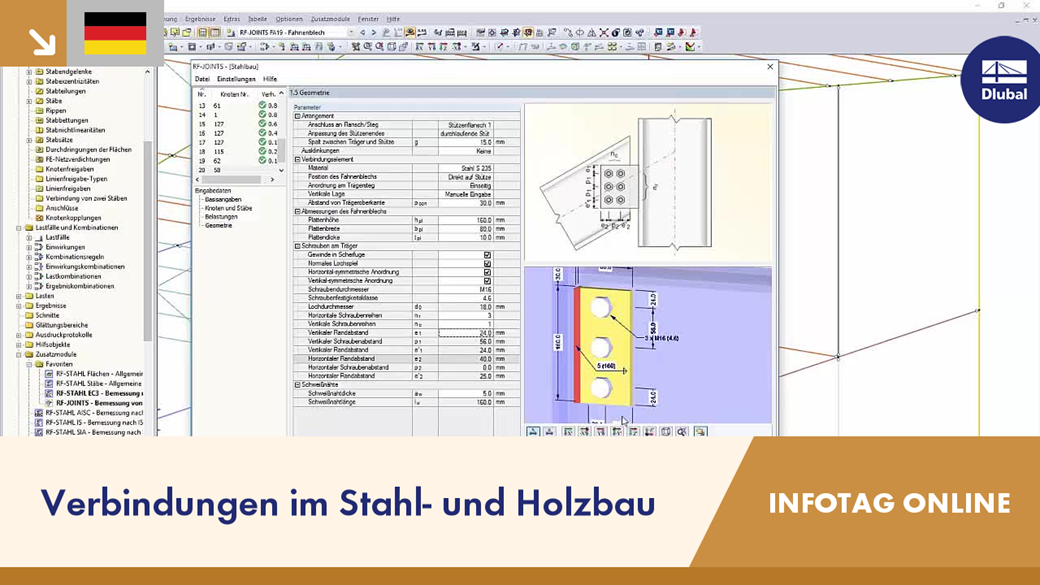The image size is (1040, 585).
Task: Select row 16 in connection list
Action: point(235,133)
